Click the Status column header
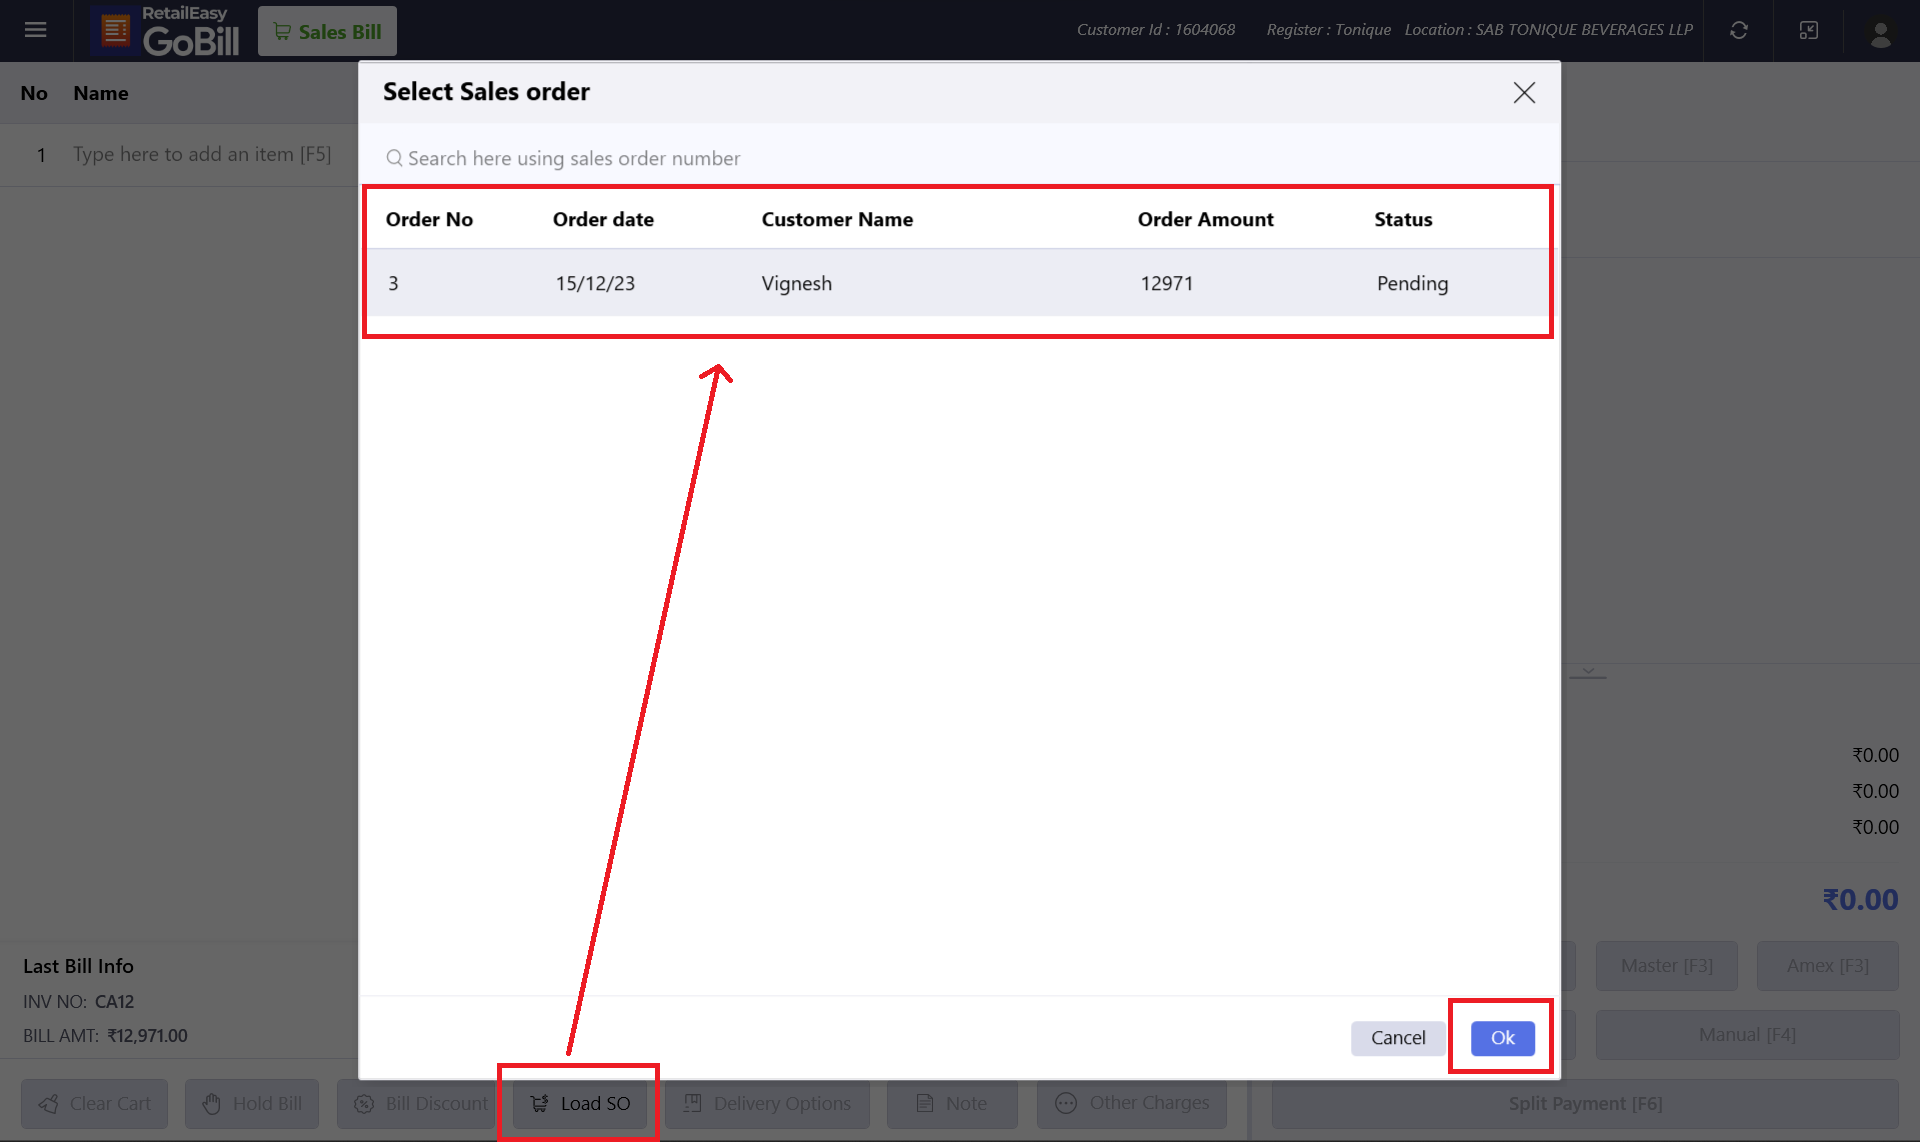This screenshot has height=1142, width=1920. 1402,219
